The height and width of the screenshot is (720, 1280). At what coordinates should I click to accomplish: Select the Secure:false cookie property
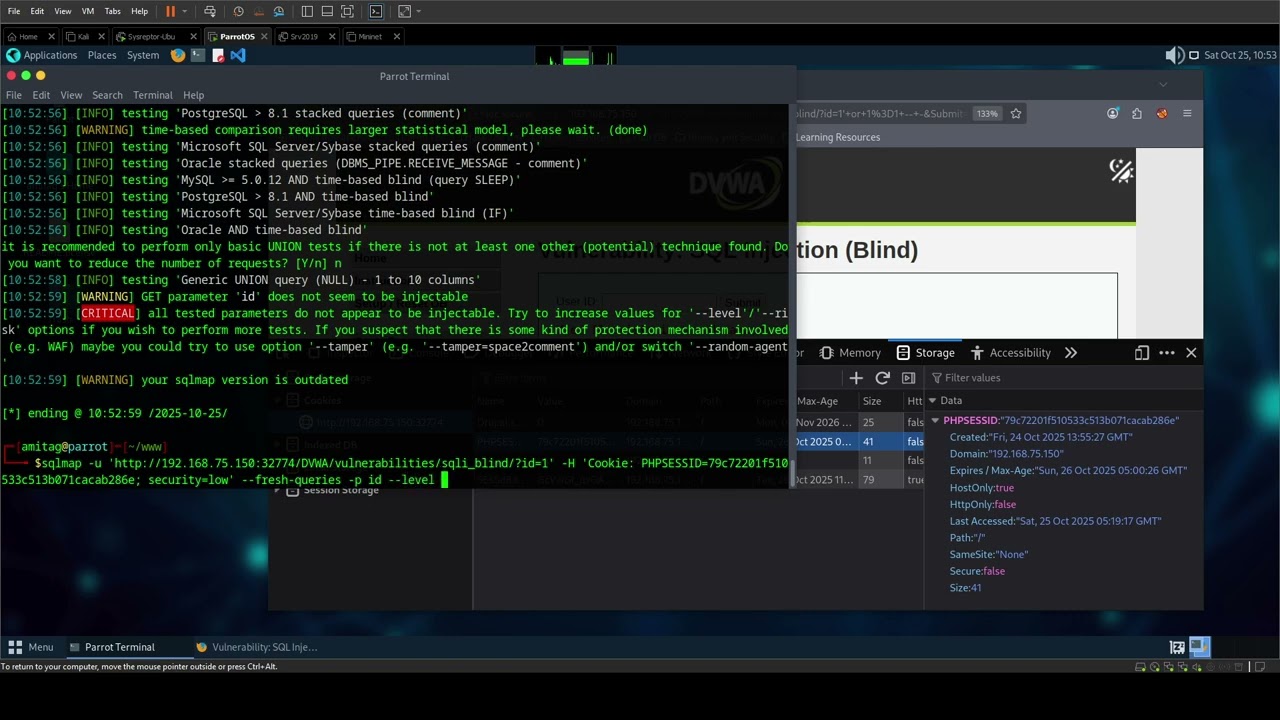tap(977, 571)
